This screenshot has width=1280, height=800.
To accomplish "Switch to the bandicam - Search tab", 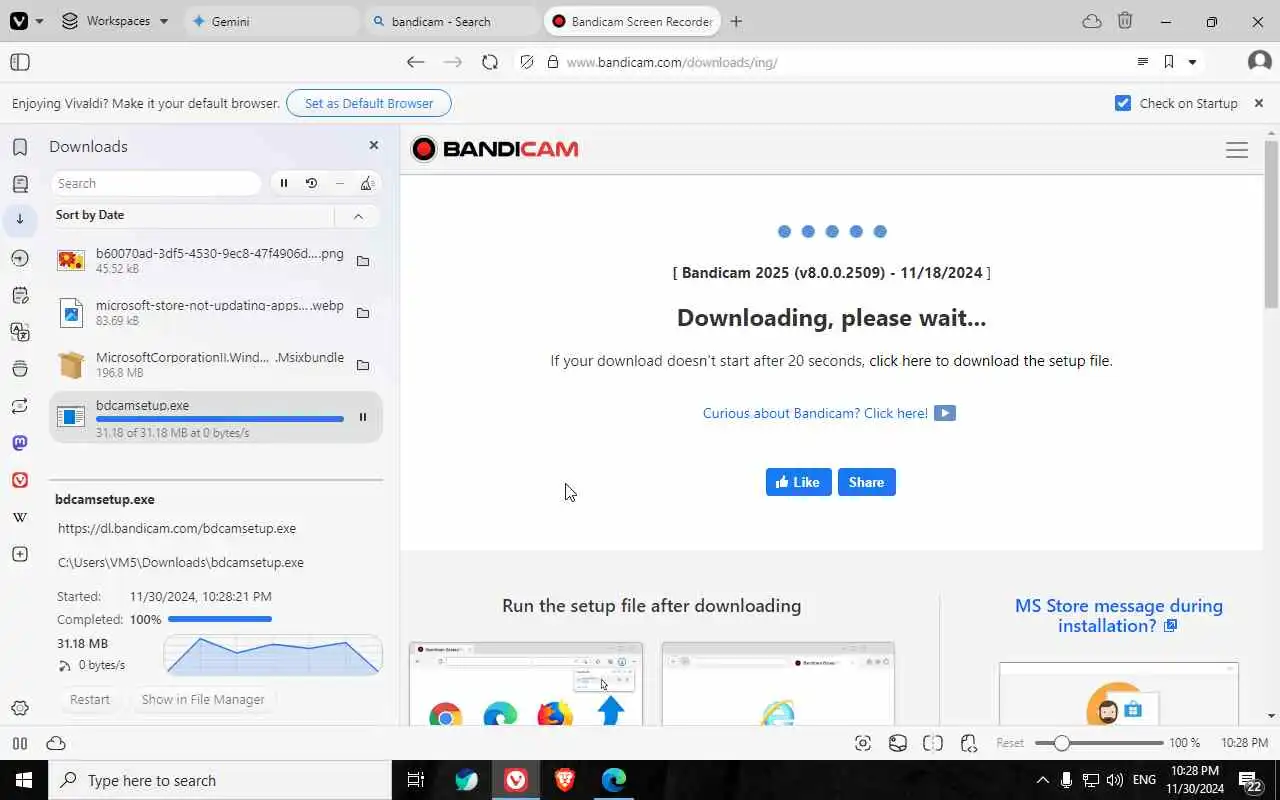I will click(453, 21).
